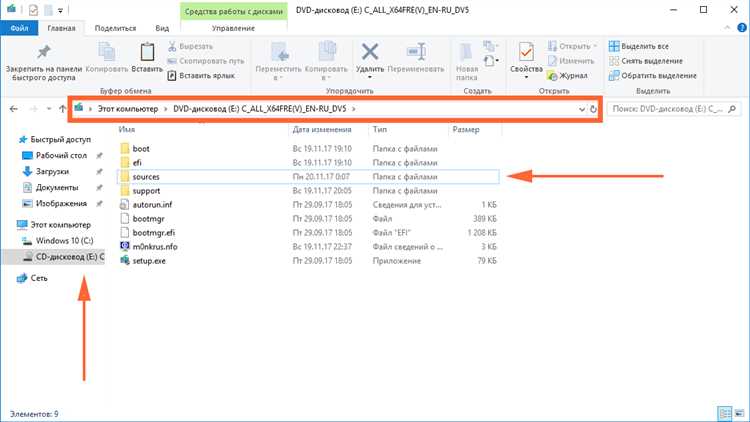Select Быстрый доступ in navigation pane
This screenshot has width=750, height=422.
pos(60,140)
